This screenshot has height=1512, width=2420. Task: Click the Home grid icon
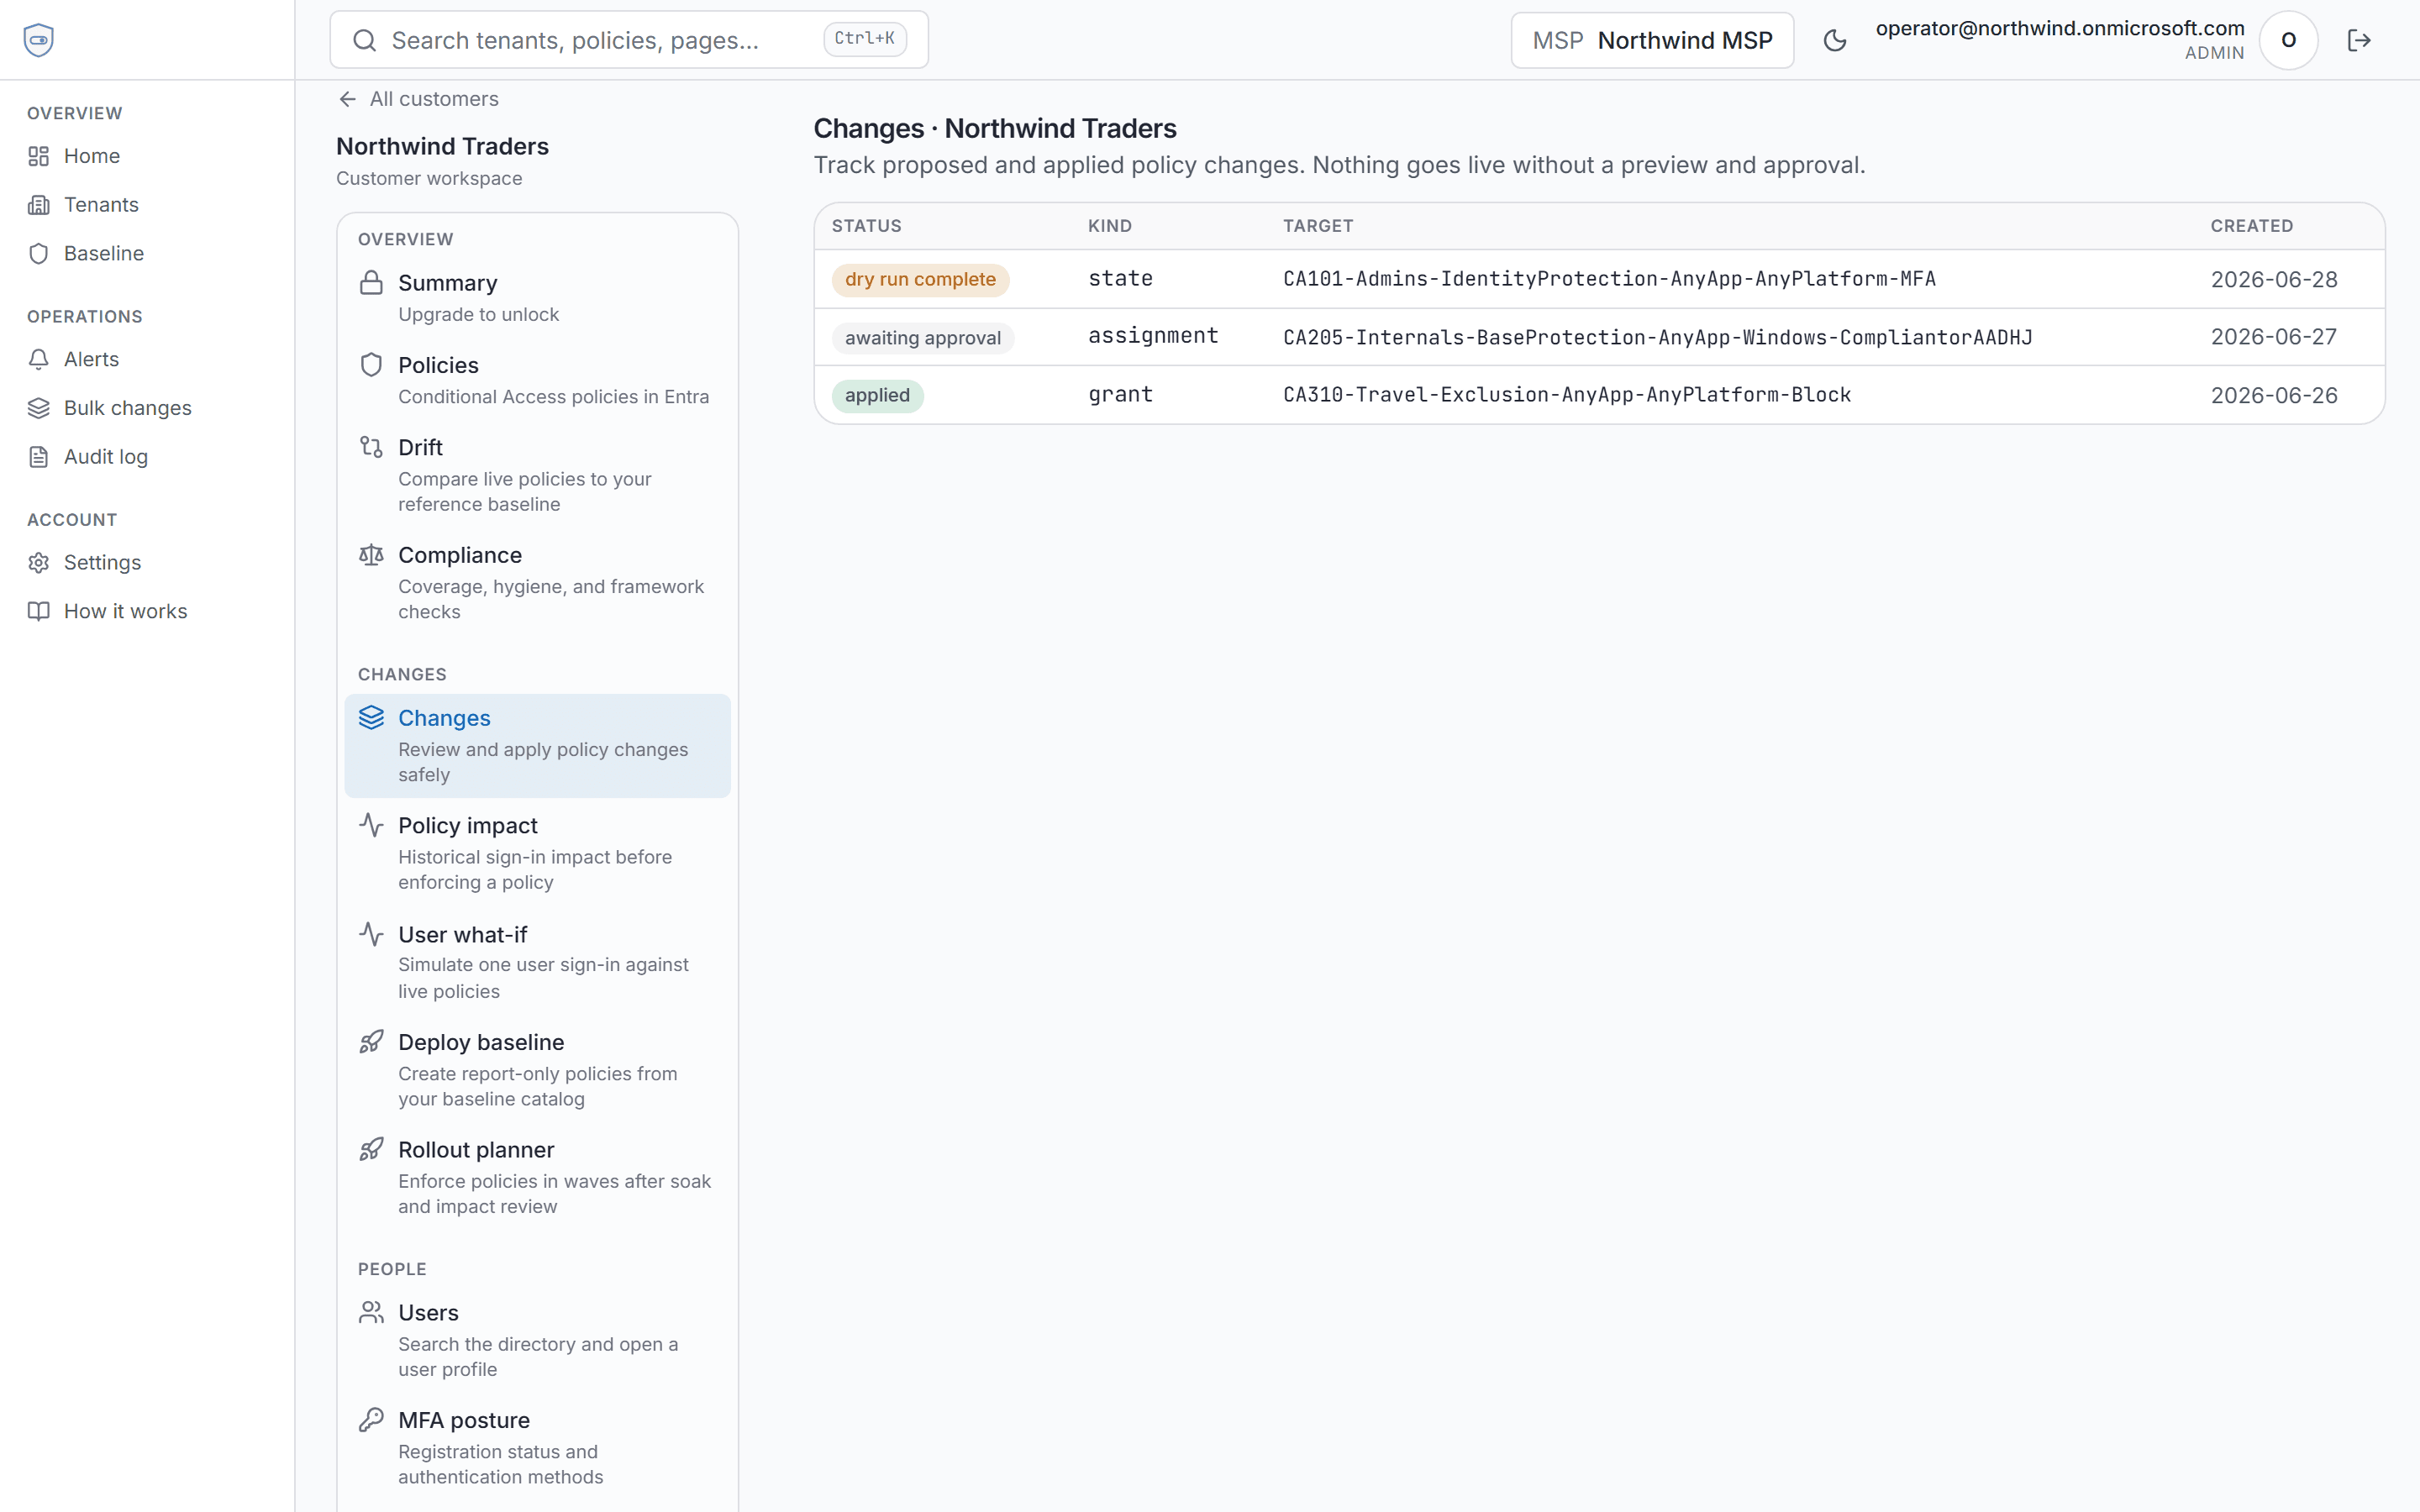pyautogui.click(x=38, y=156)
